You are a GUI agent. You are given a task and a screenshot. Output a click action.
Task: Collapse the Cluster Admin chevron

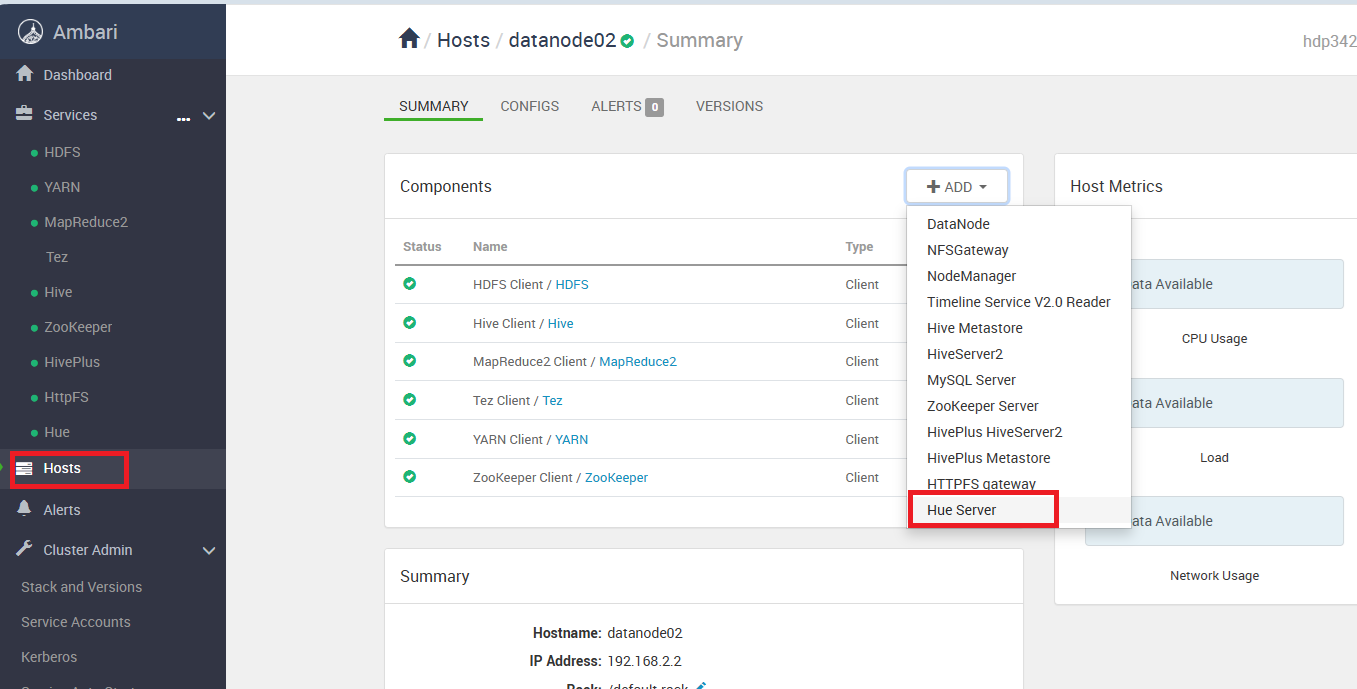pos(209,550)
